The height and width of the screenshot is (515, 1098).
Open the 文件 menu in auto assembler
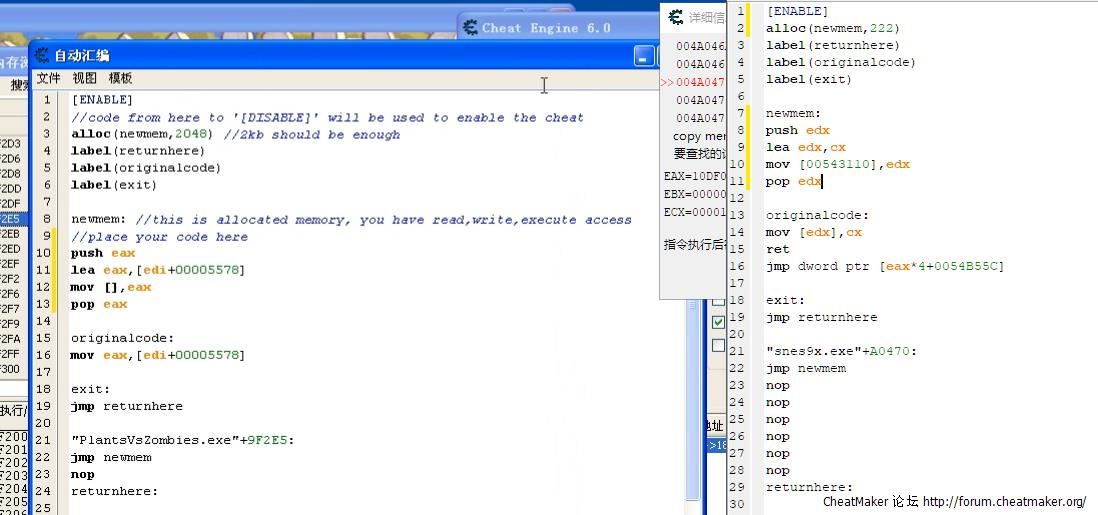coord(48,78)
